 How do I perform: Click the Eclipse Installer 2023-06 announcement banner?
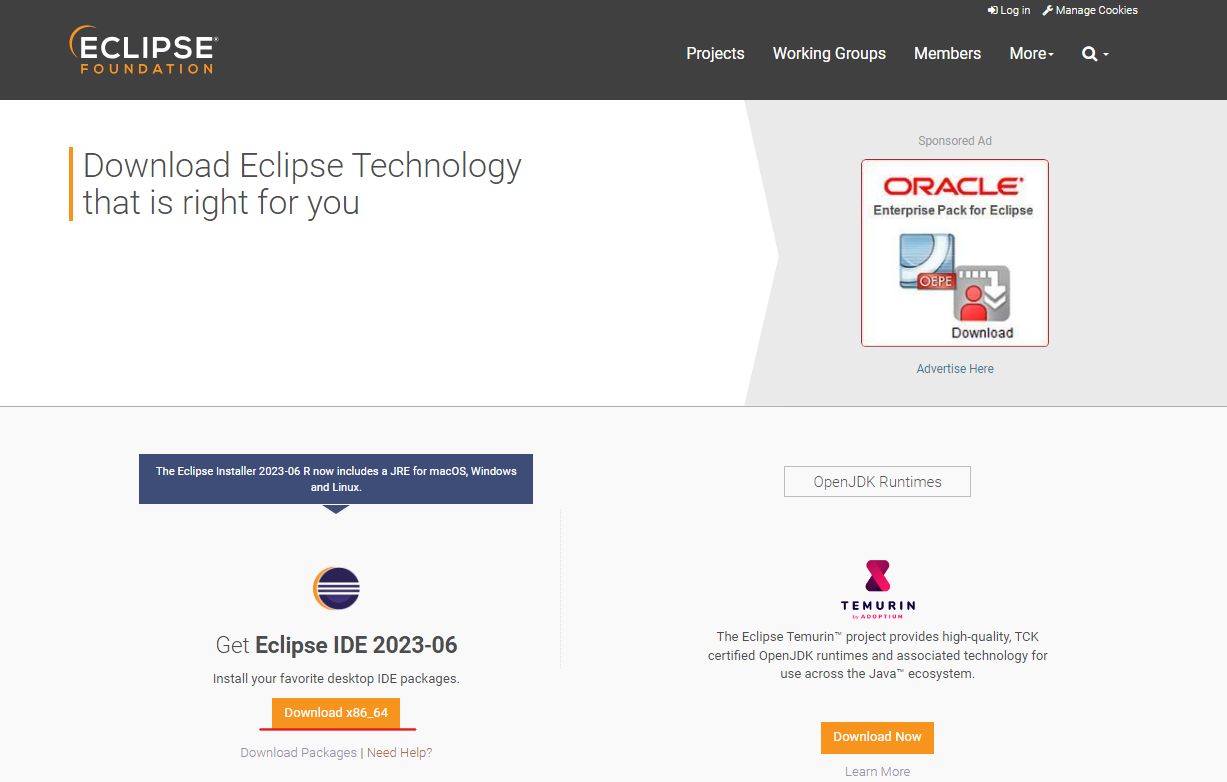click(x=336, y=479)
